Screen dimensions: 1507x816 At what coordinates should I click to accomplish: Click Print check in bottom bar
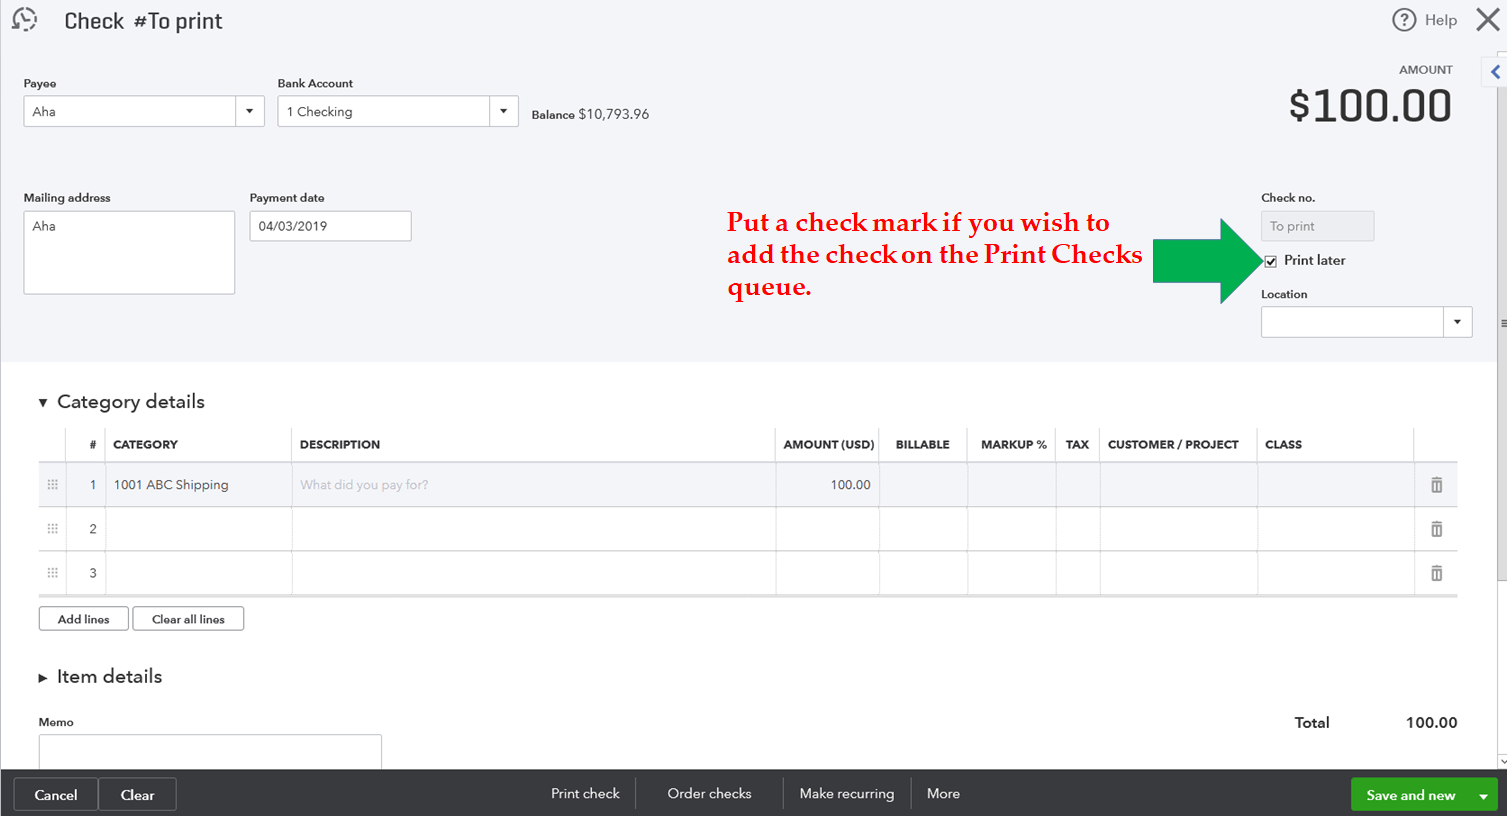[x=585, y=794]
